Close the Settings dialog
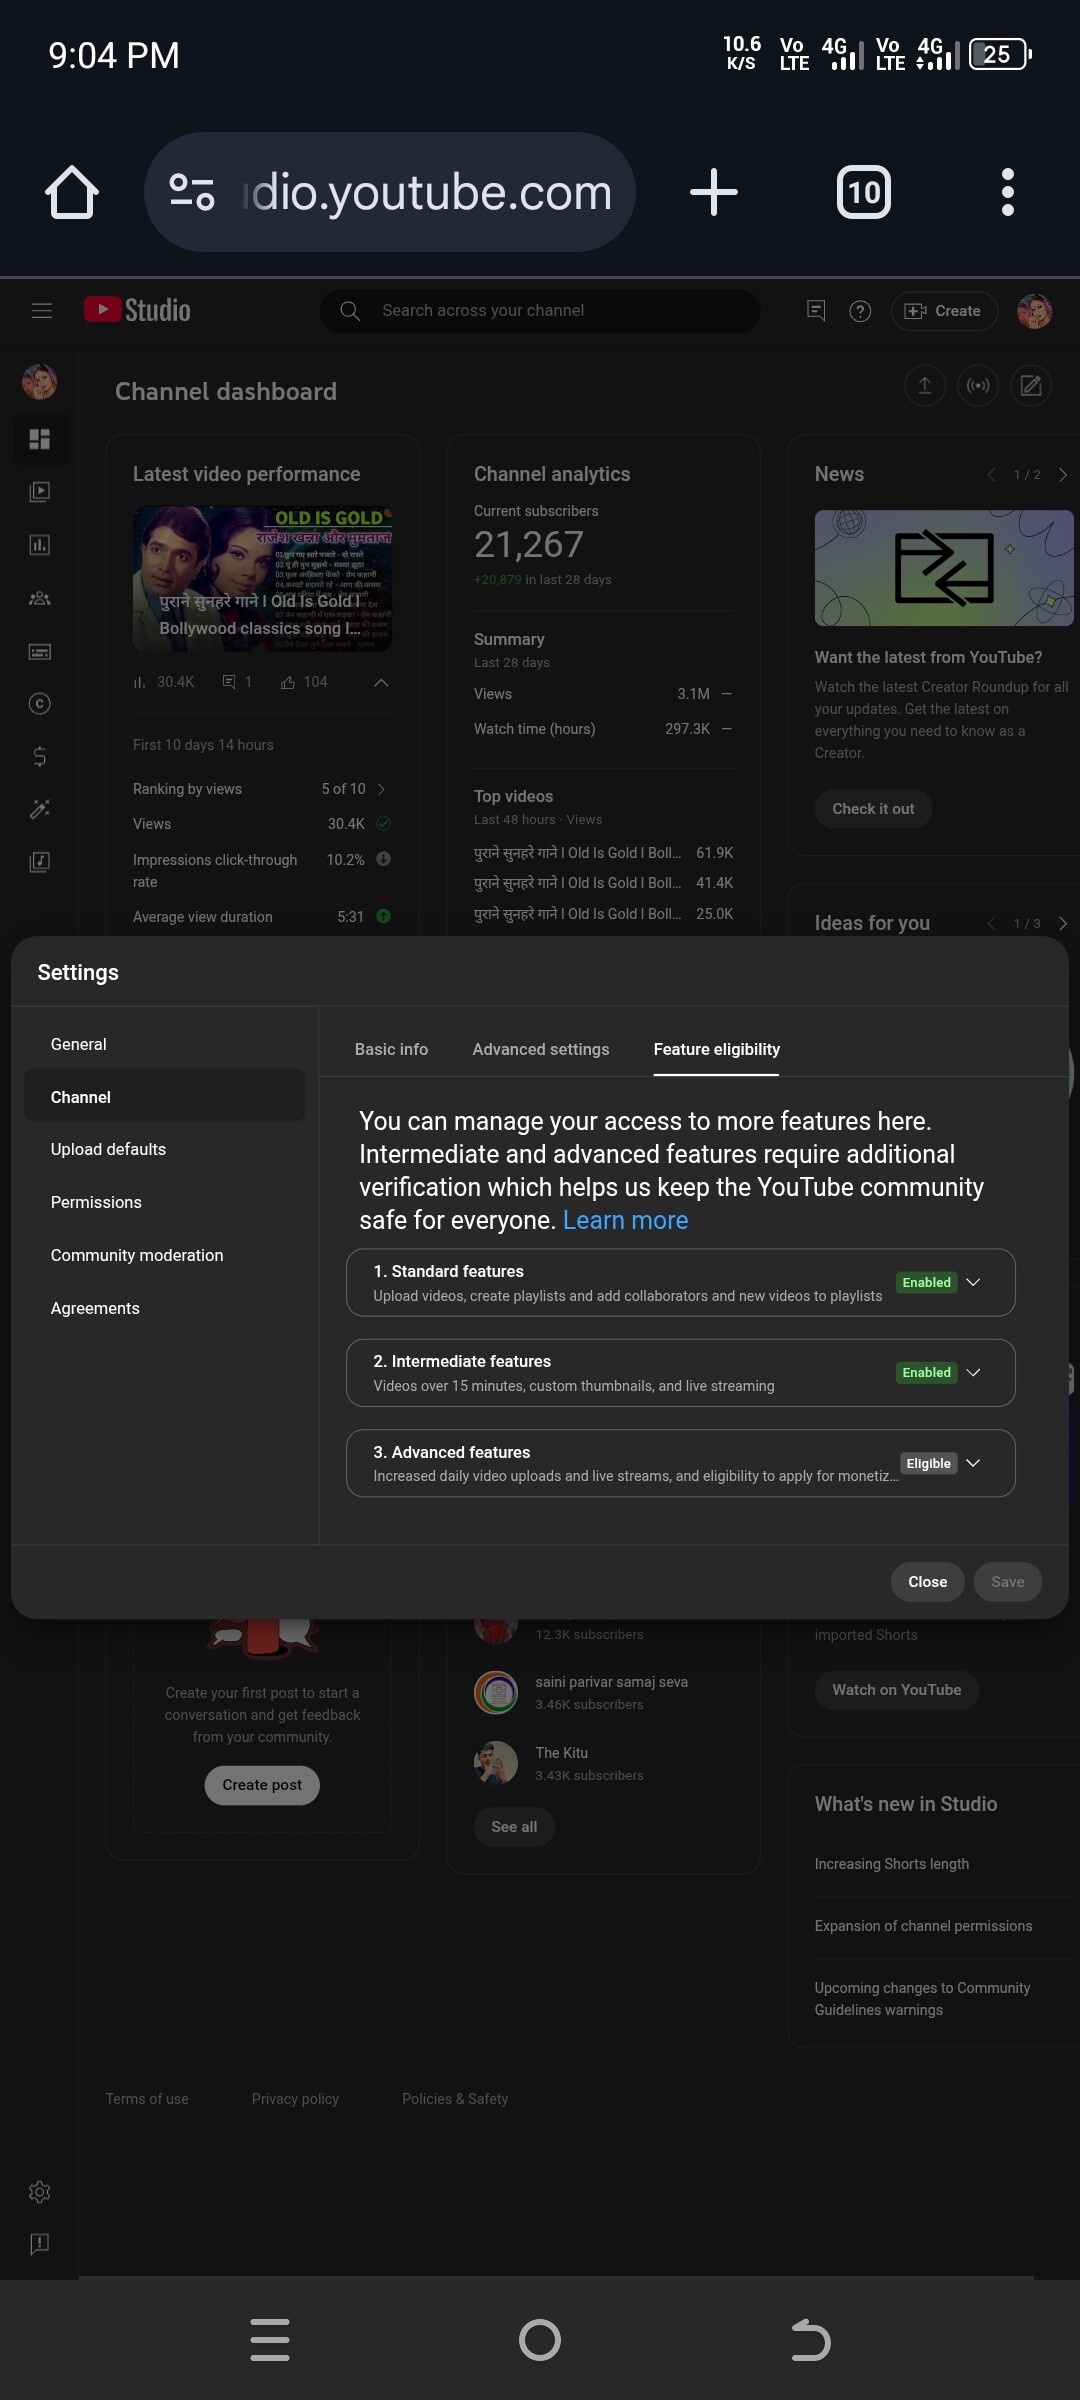Screen dimensions: 1080x2400 [927, 1581]
